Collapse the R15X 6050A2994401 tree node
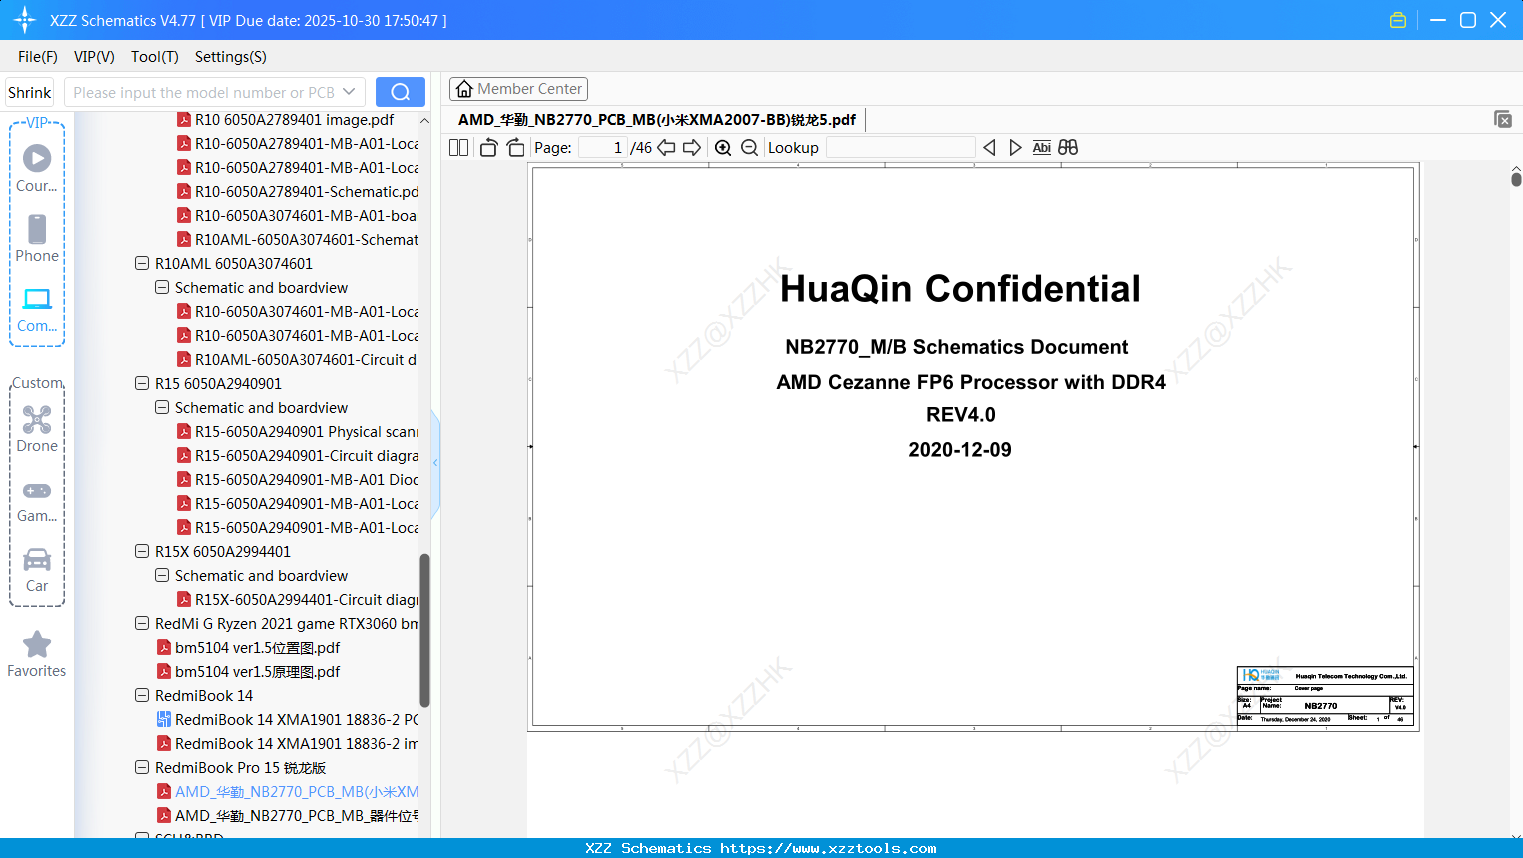 (142, 552)
